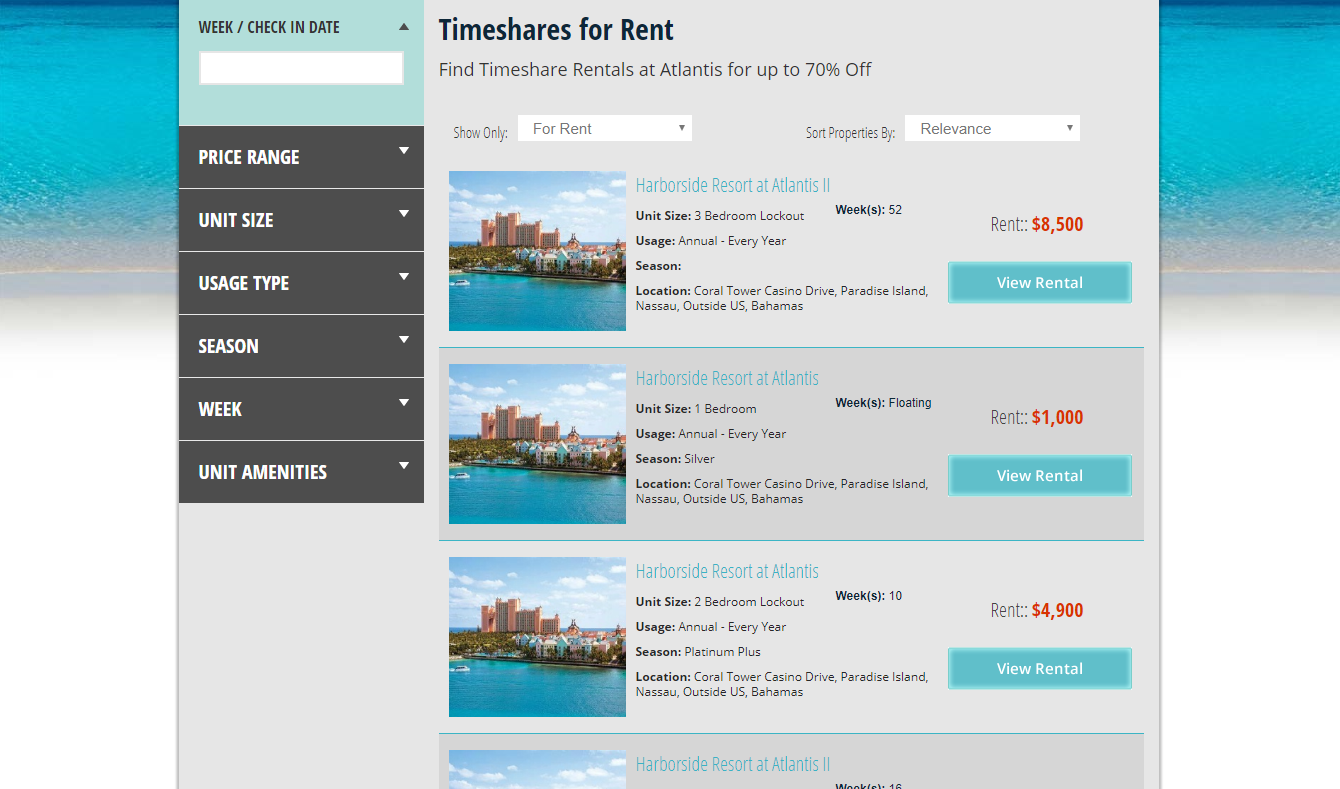The height and width of the screenshot is (789, 1340).
Task: Expand the Price Range filter
Action: [301, 157]
